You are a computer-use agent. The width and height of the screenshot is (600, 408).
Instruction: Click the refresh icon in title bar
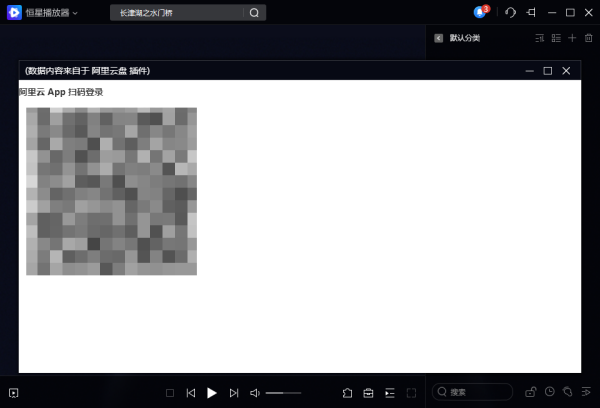[510, 12]
